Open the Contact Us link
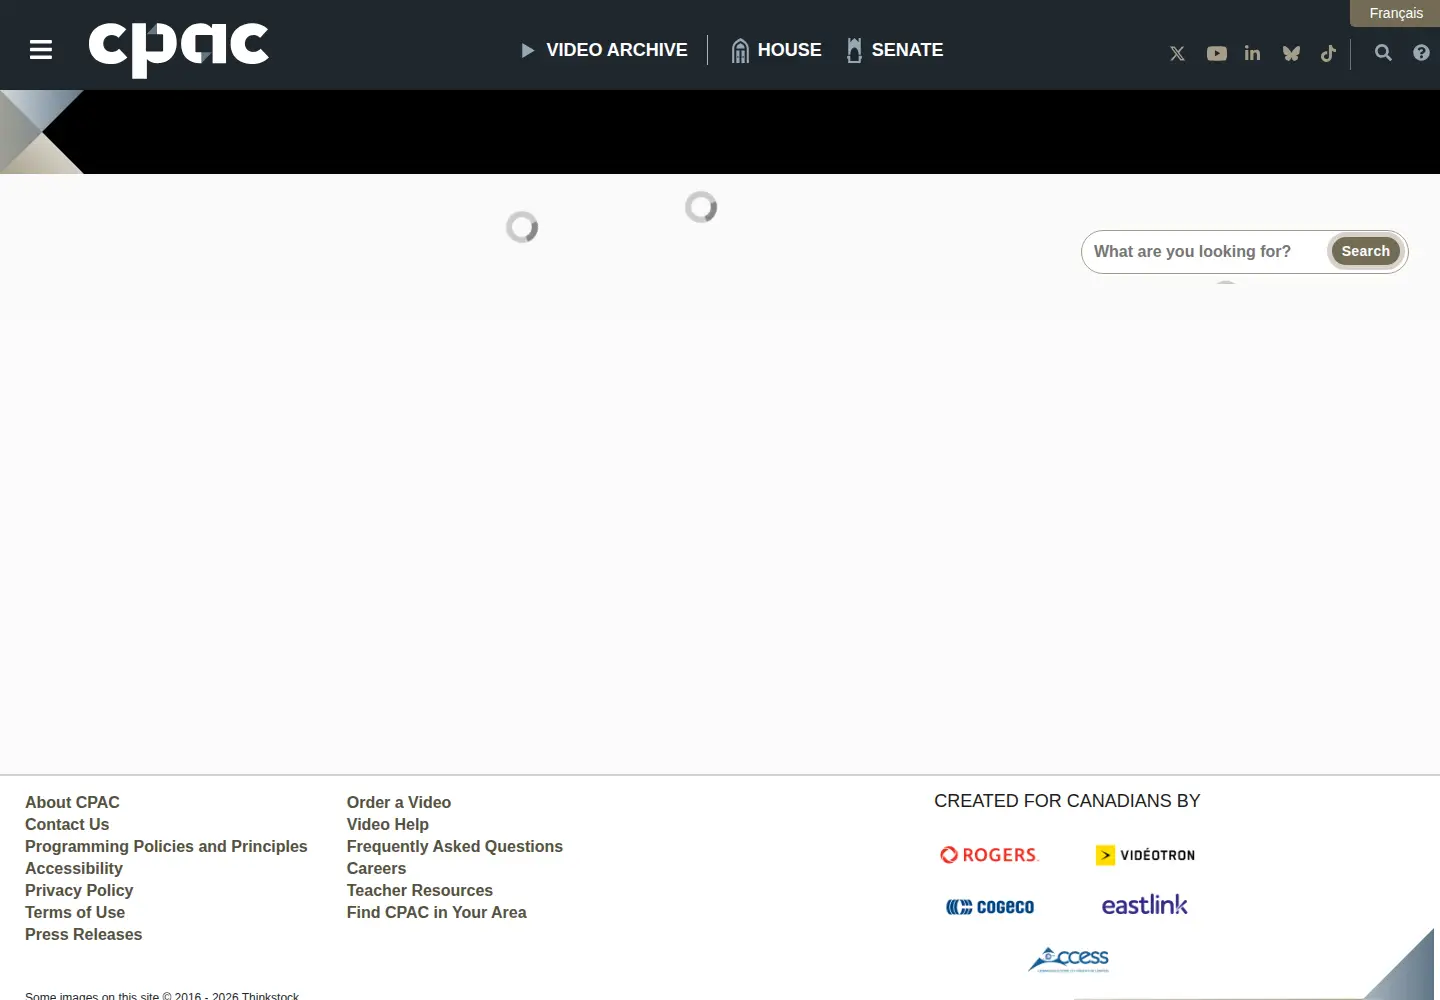 pos(67,825)
